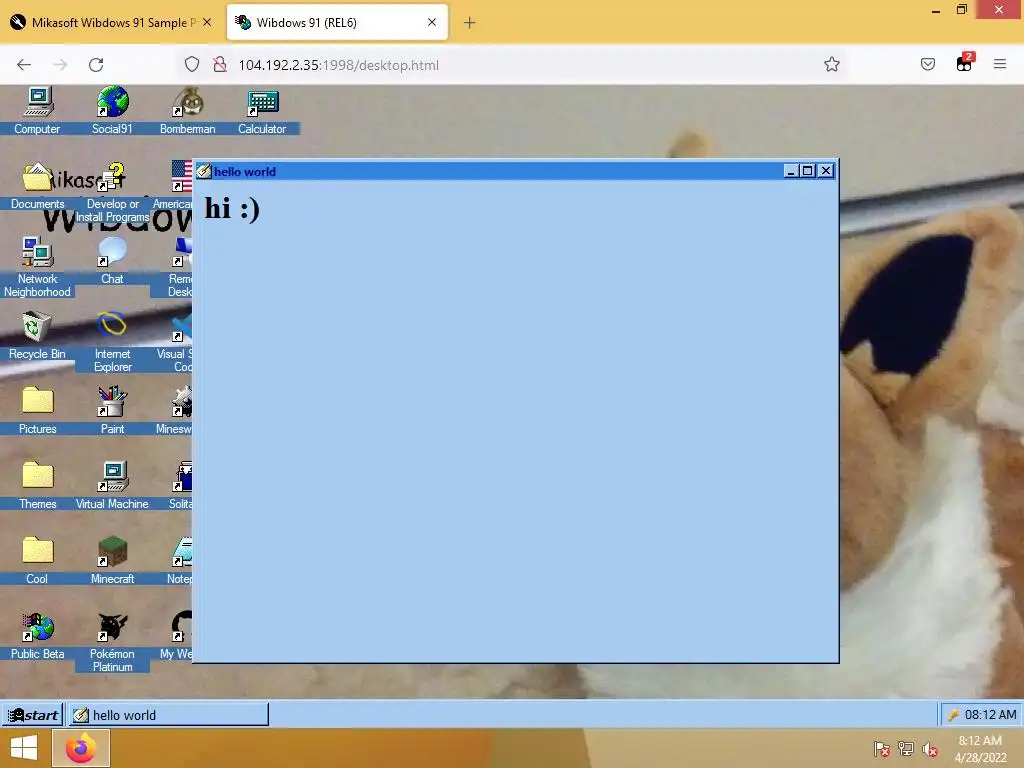The height and width of the screenshot is (768, 1024).
Task: Open the Notepad shortcut icon
Action: click(172, 560)
